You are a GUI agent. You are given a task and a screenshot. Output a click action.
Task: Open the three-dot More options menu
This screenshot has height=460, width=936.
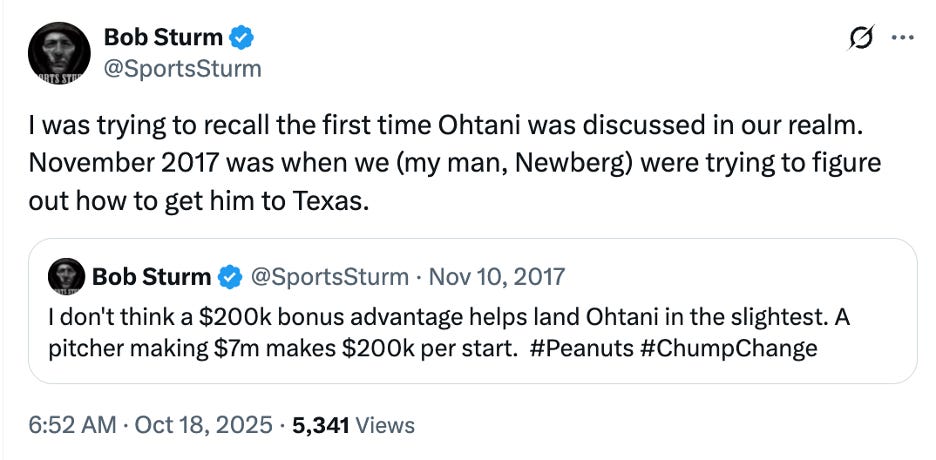pos(902,39)
